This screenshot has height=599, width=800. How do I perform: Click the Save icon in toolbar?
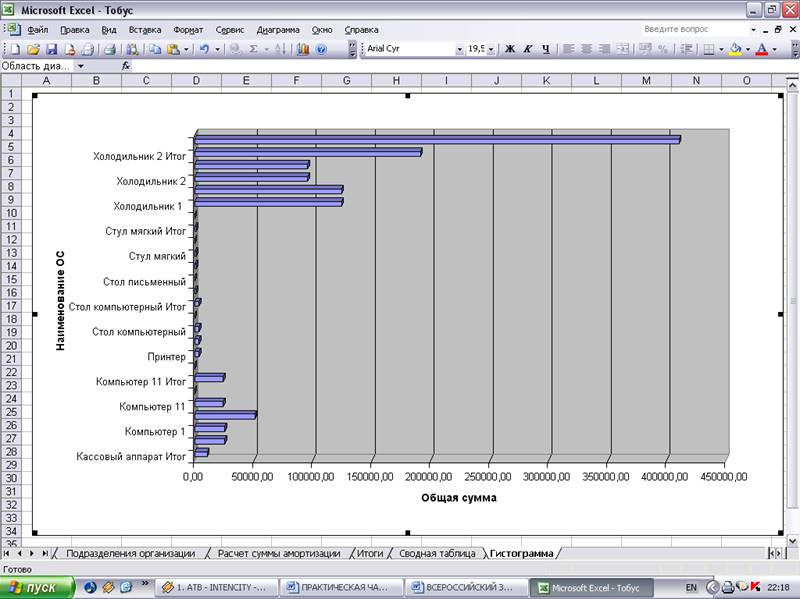coord(51,48)
